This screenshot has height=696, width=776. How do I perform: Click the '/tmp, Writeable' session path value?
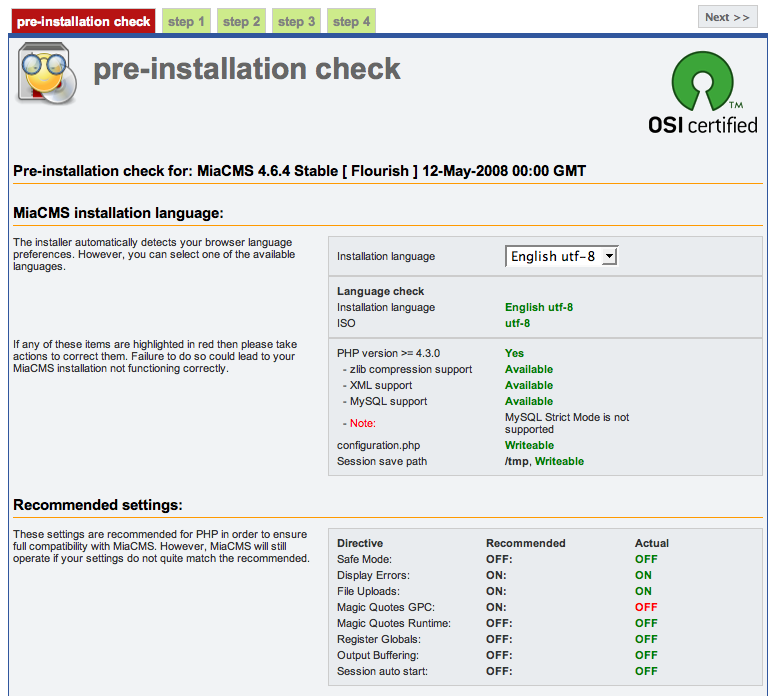point(544,461)
